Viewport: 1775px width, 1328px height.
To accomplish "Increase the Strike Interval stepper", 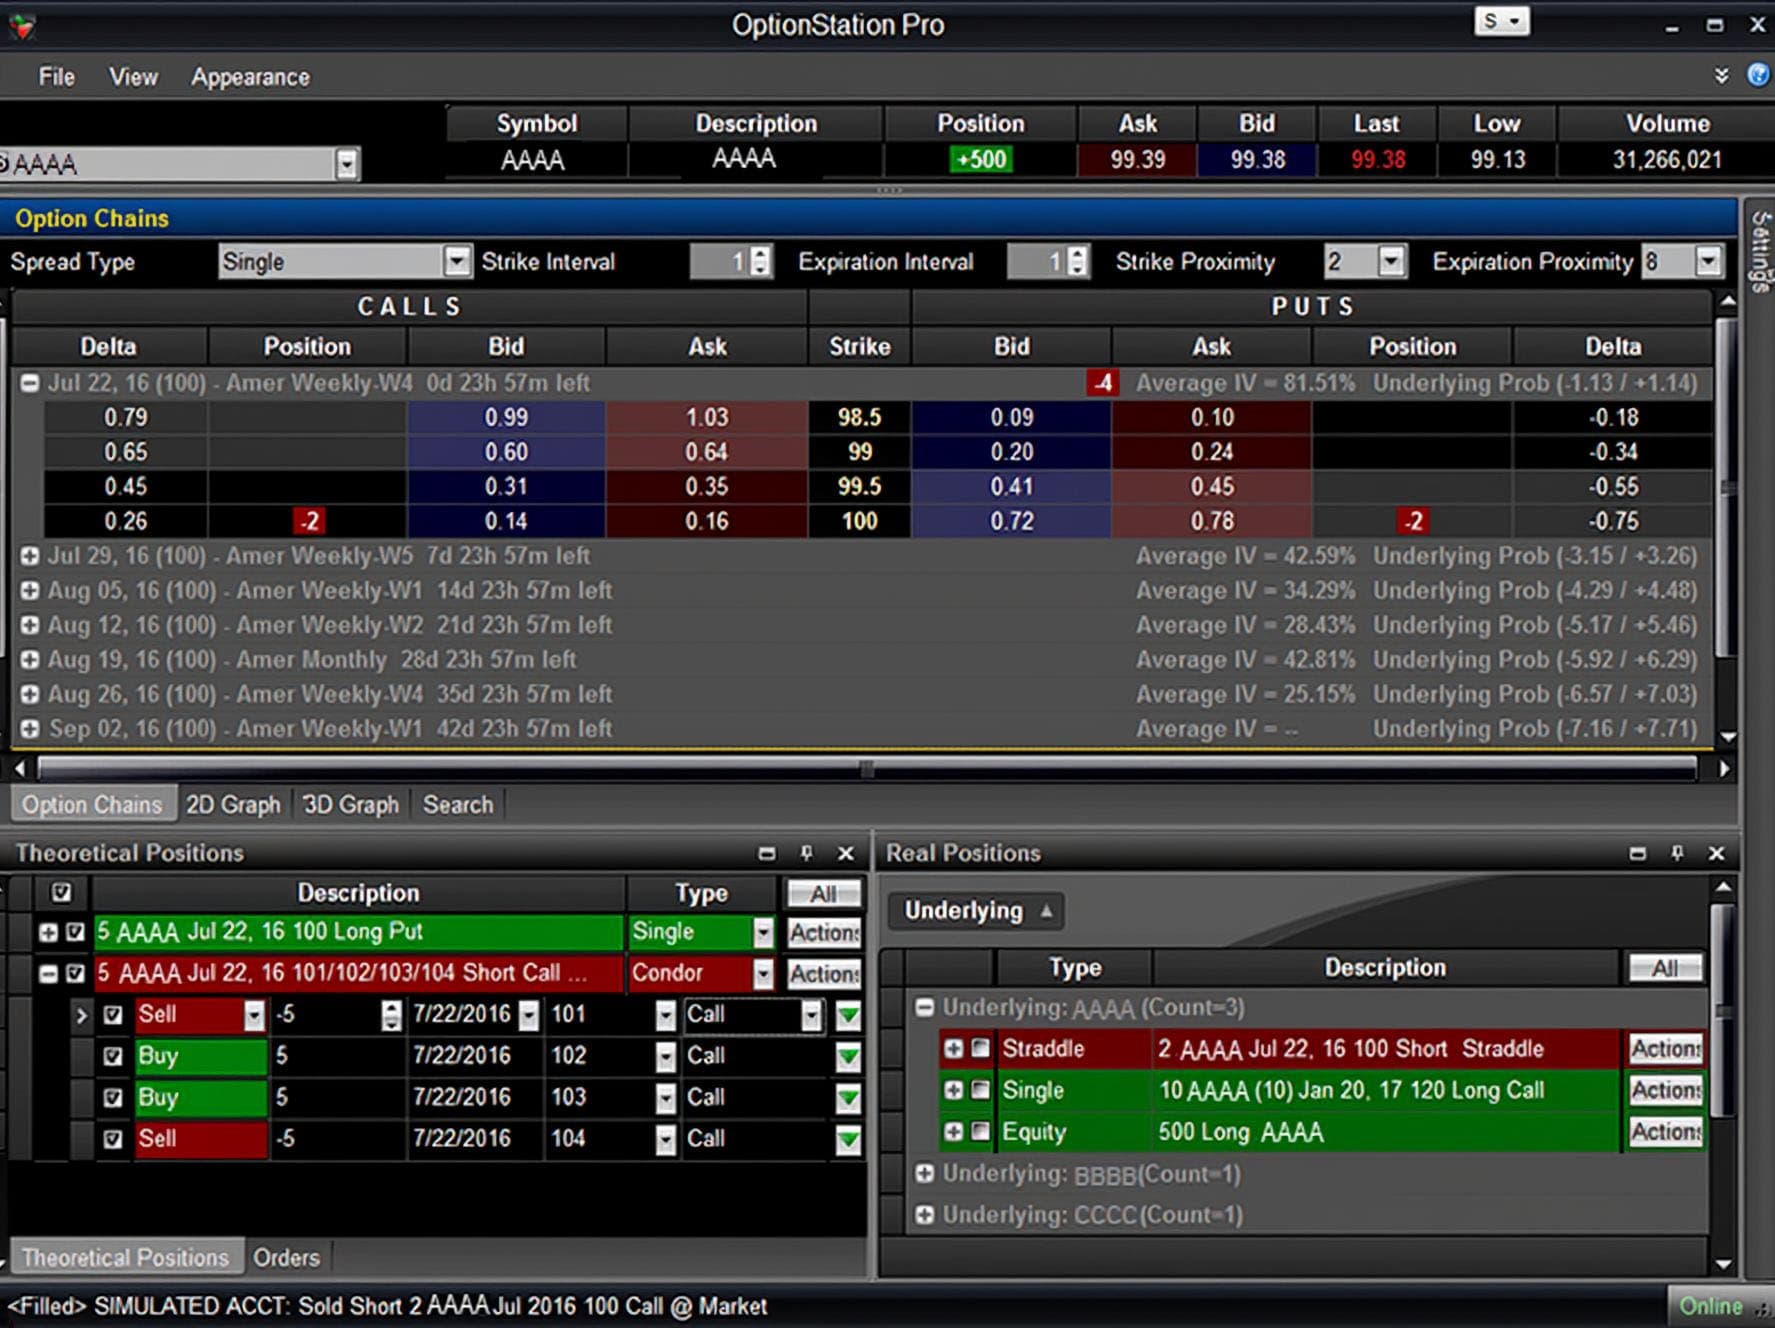I will coord(761,254).
